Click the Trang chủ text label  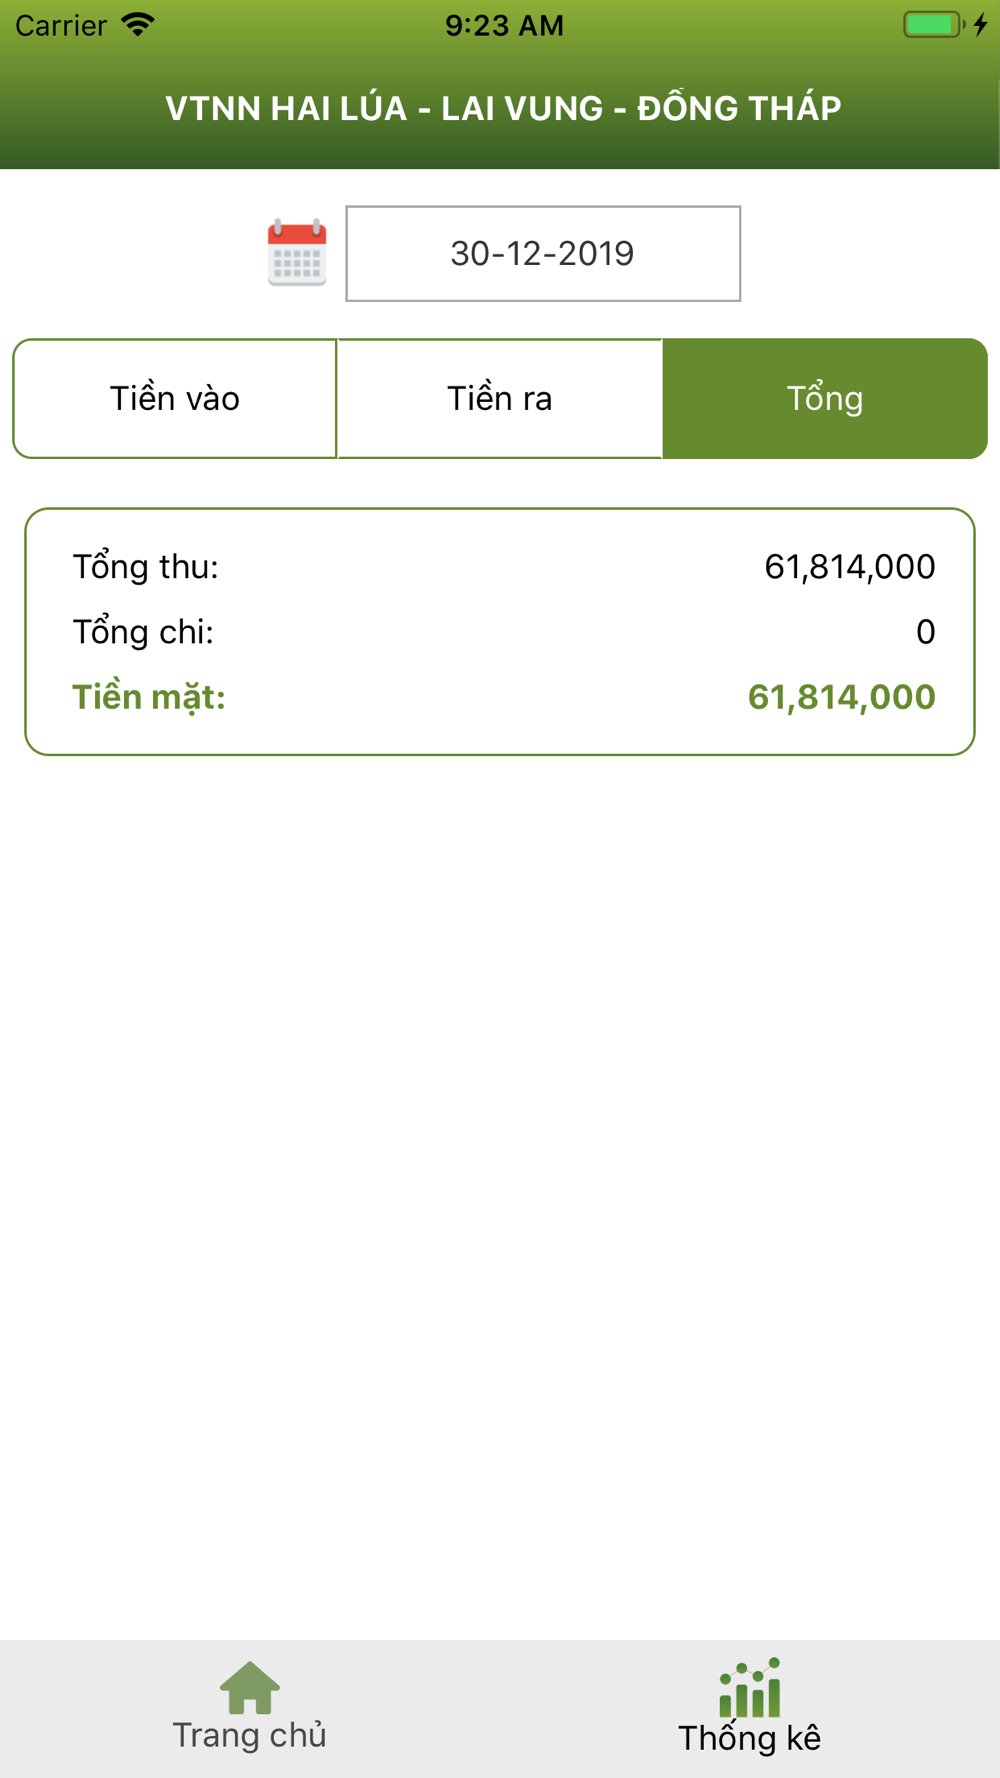point(249,1735)
